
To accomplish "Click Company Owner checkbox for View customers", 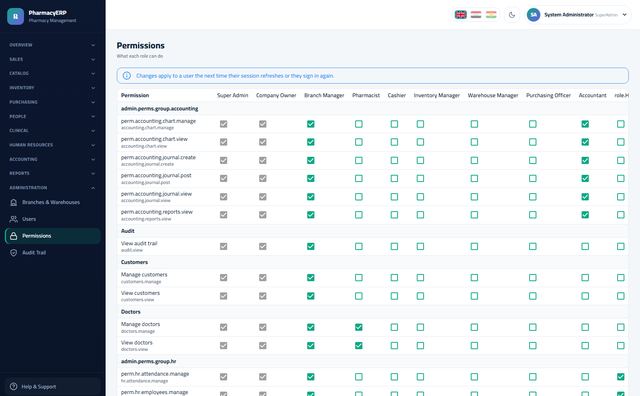I will click(262, 296).
